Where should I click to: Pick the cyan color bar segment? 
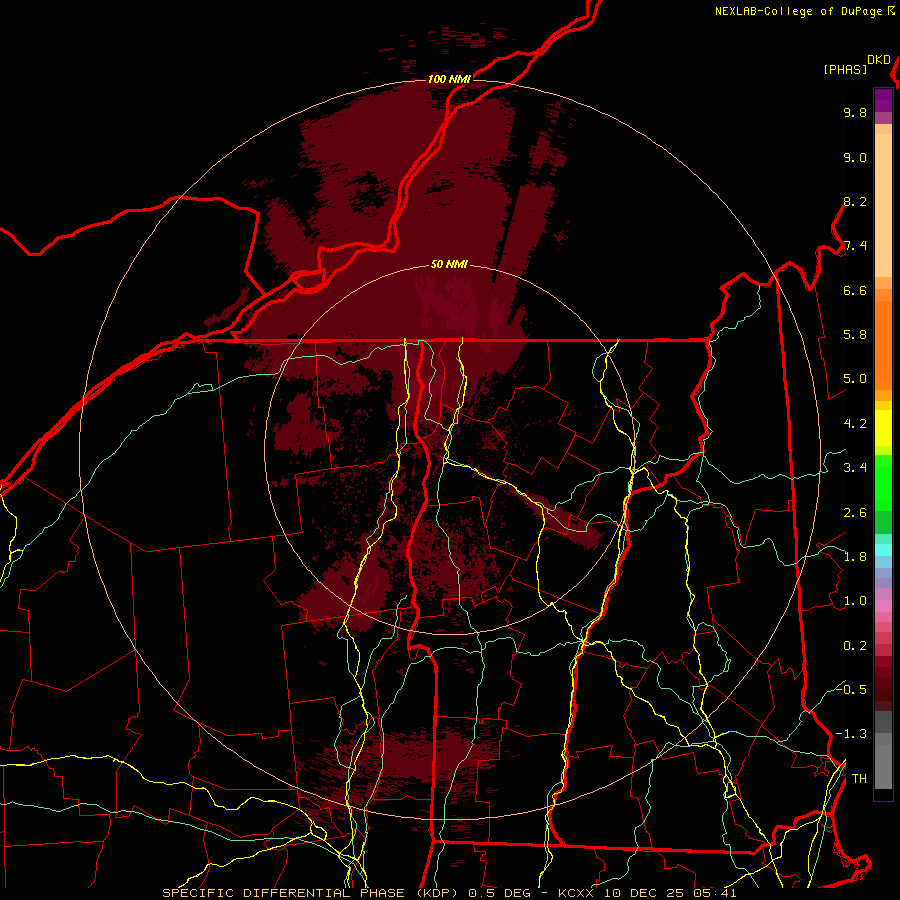pos(883,550)
